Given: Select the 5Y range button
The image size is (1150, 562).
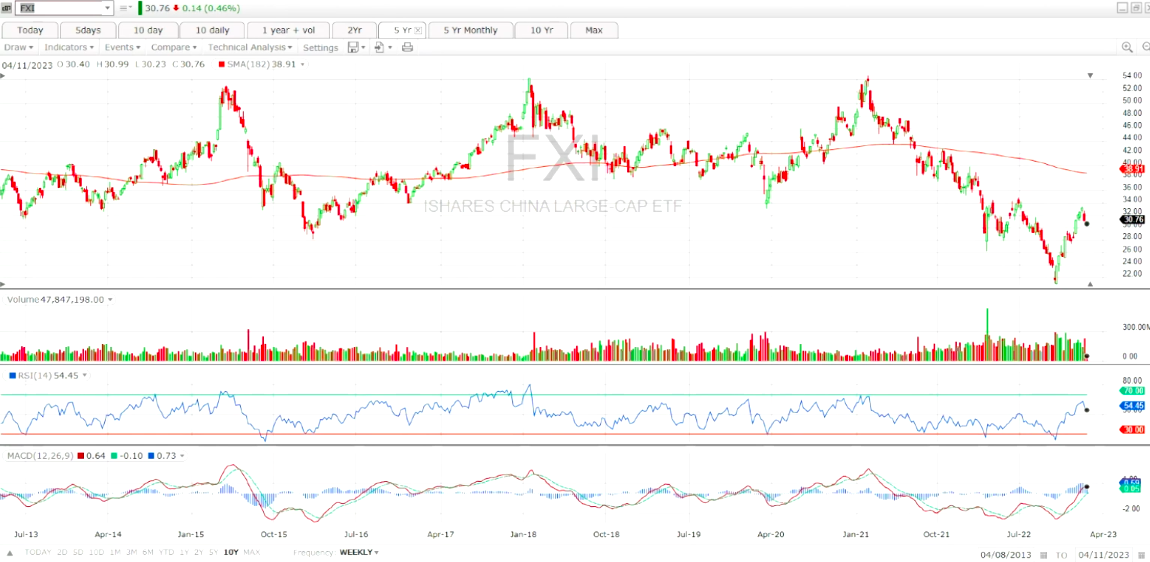Looking at the screenshot, I should pos(213,552).
